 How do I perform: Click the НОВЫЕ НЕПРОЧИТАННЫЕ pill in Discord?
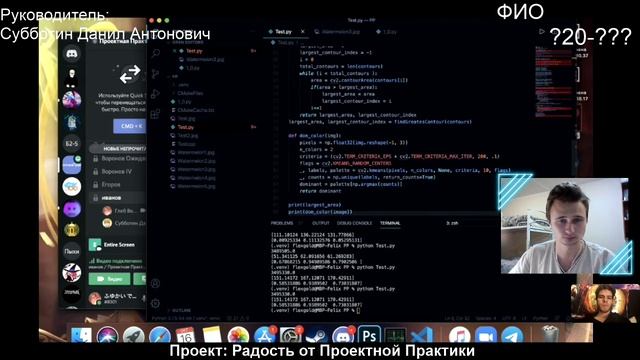tap(119, 149)
